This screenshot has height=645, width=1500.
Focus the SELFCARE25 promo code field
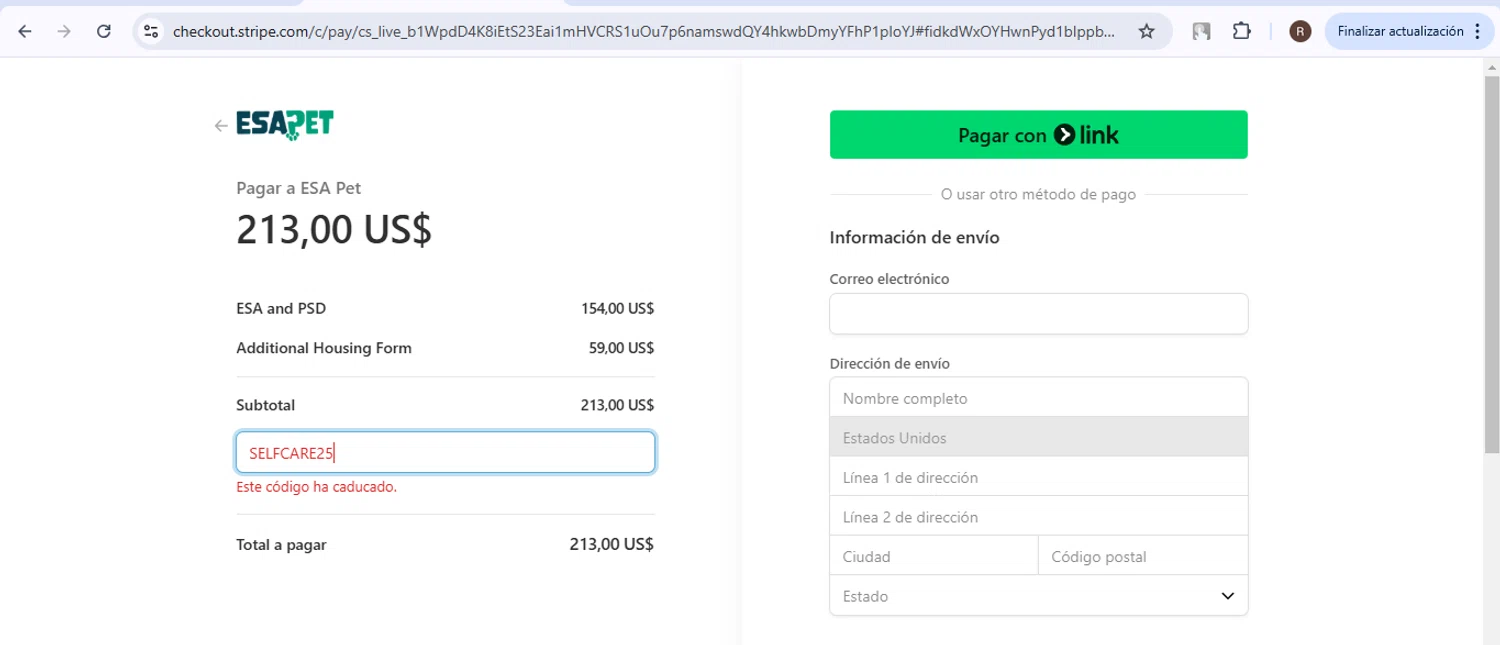point(445,453)
